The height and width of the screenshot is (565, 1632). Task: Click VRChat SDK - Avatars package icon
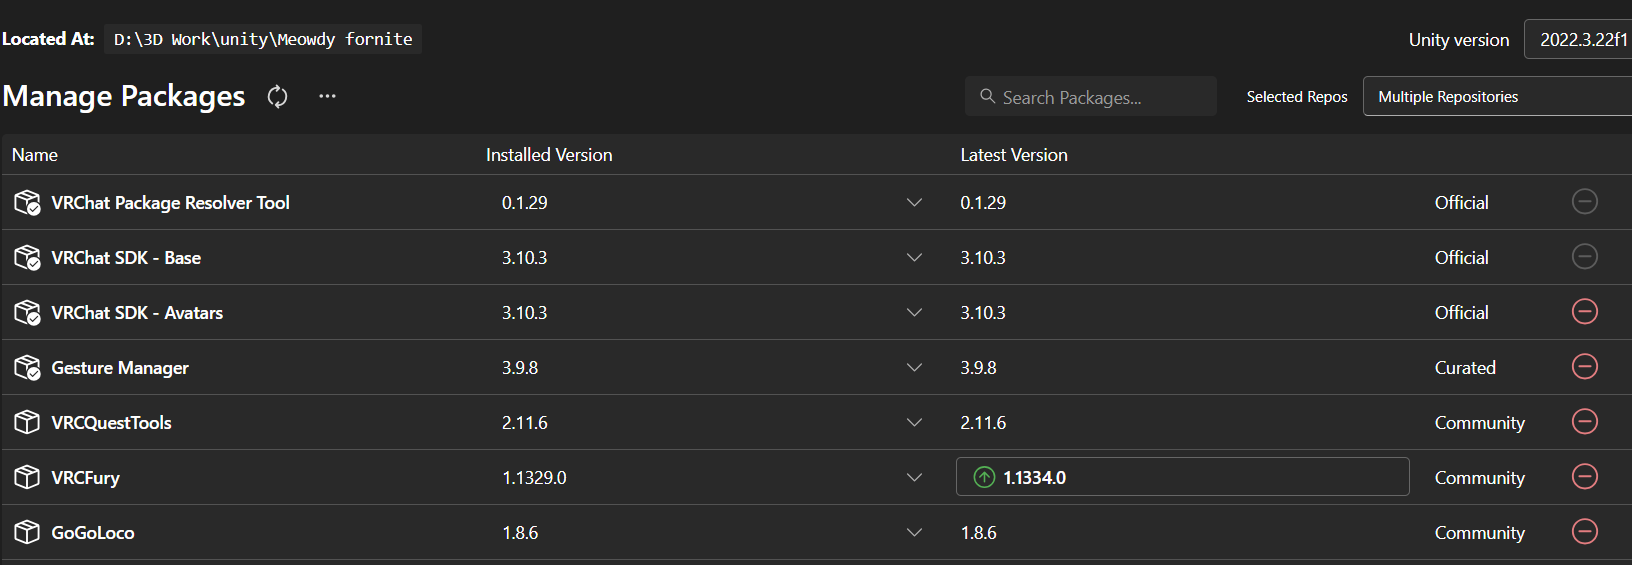(x=27, y=313)
